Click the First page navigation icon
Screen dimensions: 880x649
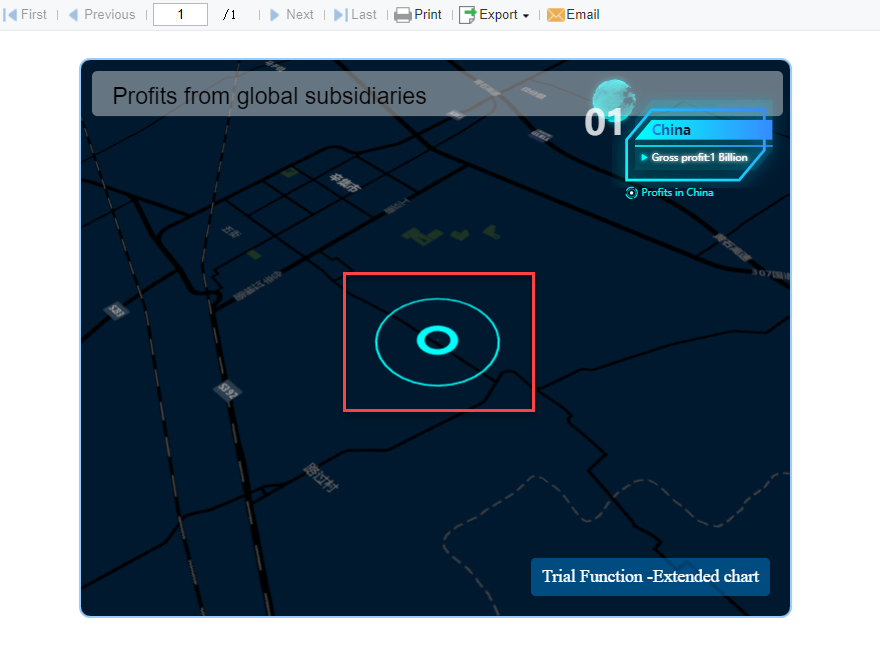(8, 14)
